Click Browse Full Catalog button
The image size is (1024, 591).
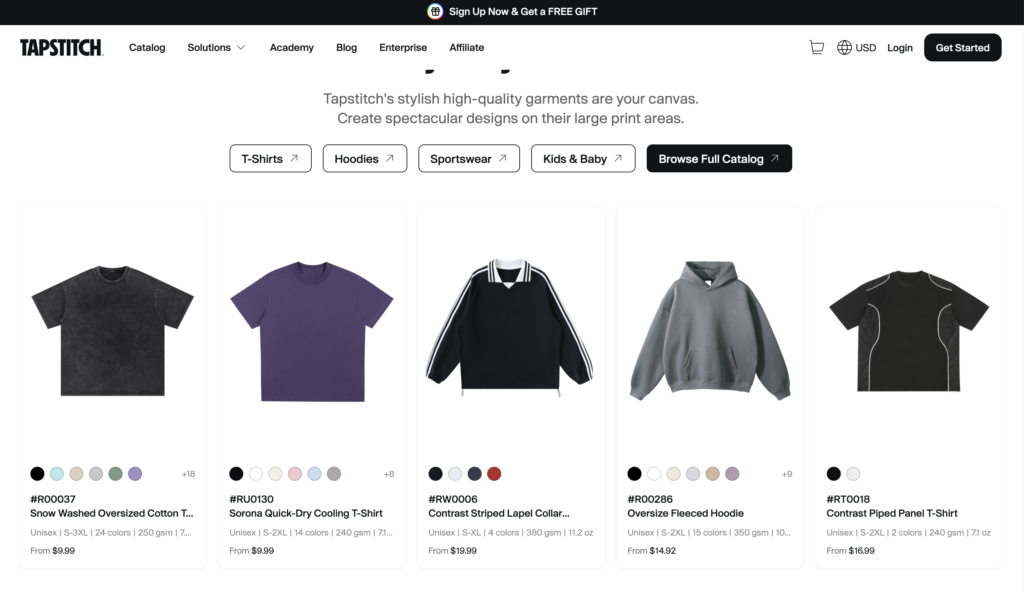(x=719, y=158)
